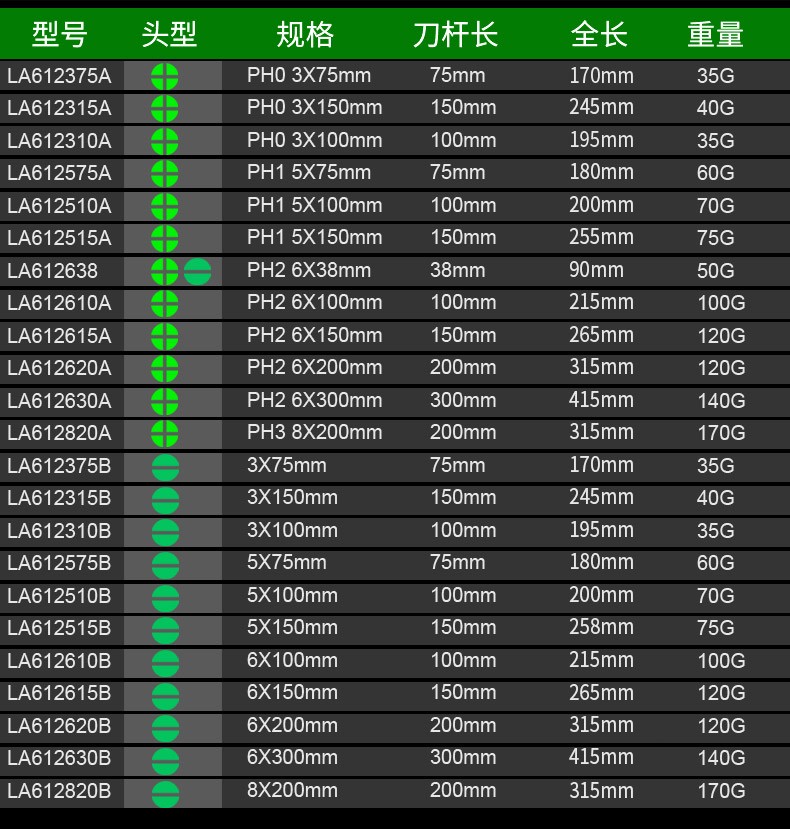The height and width of the screenshot is (829, 790).
Task: Click the 90mm total length value
Action: click(596, 270)
